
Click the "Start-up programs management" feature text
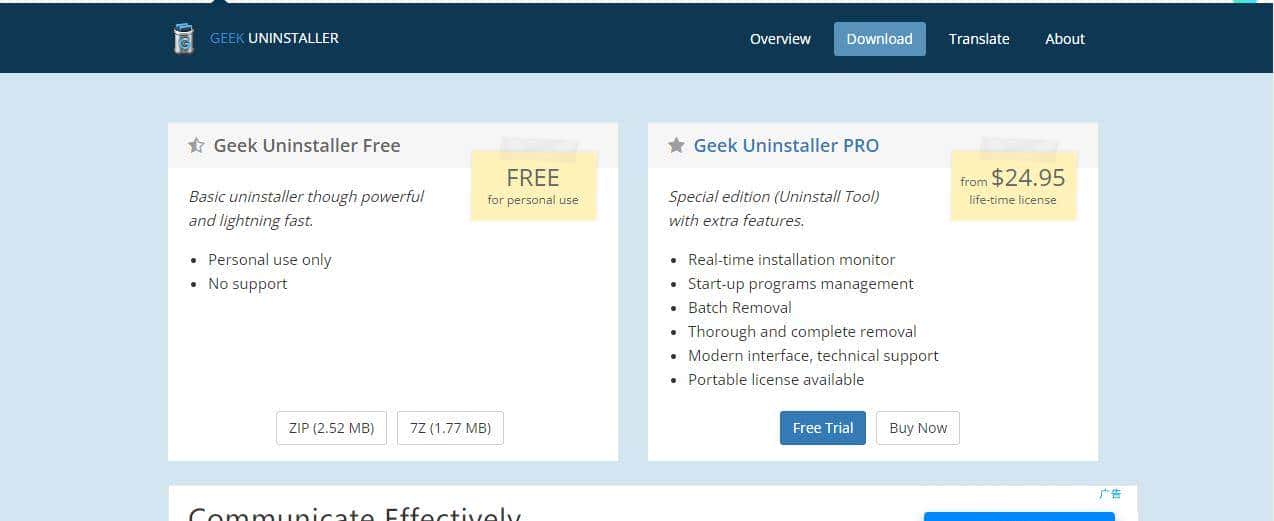(x=801, y=284)
